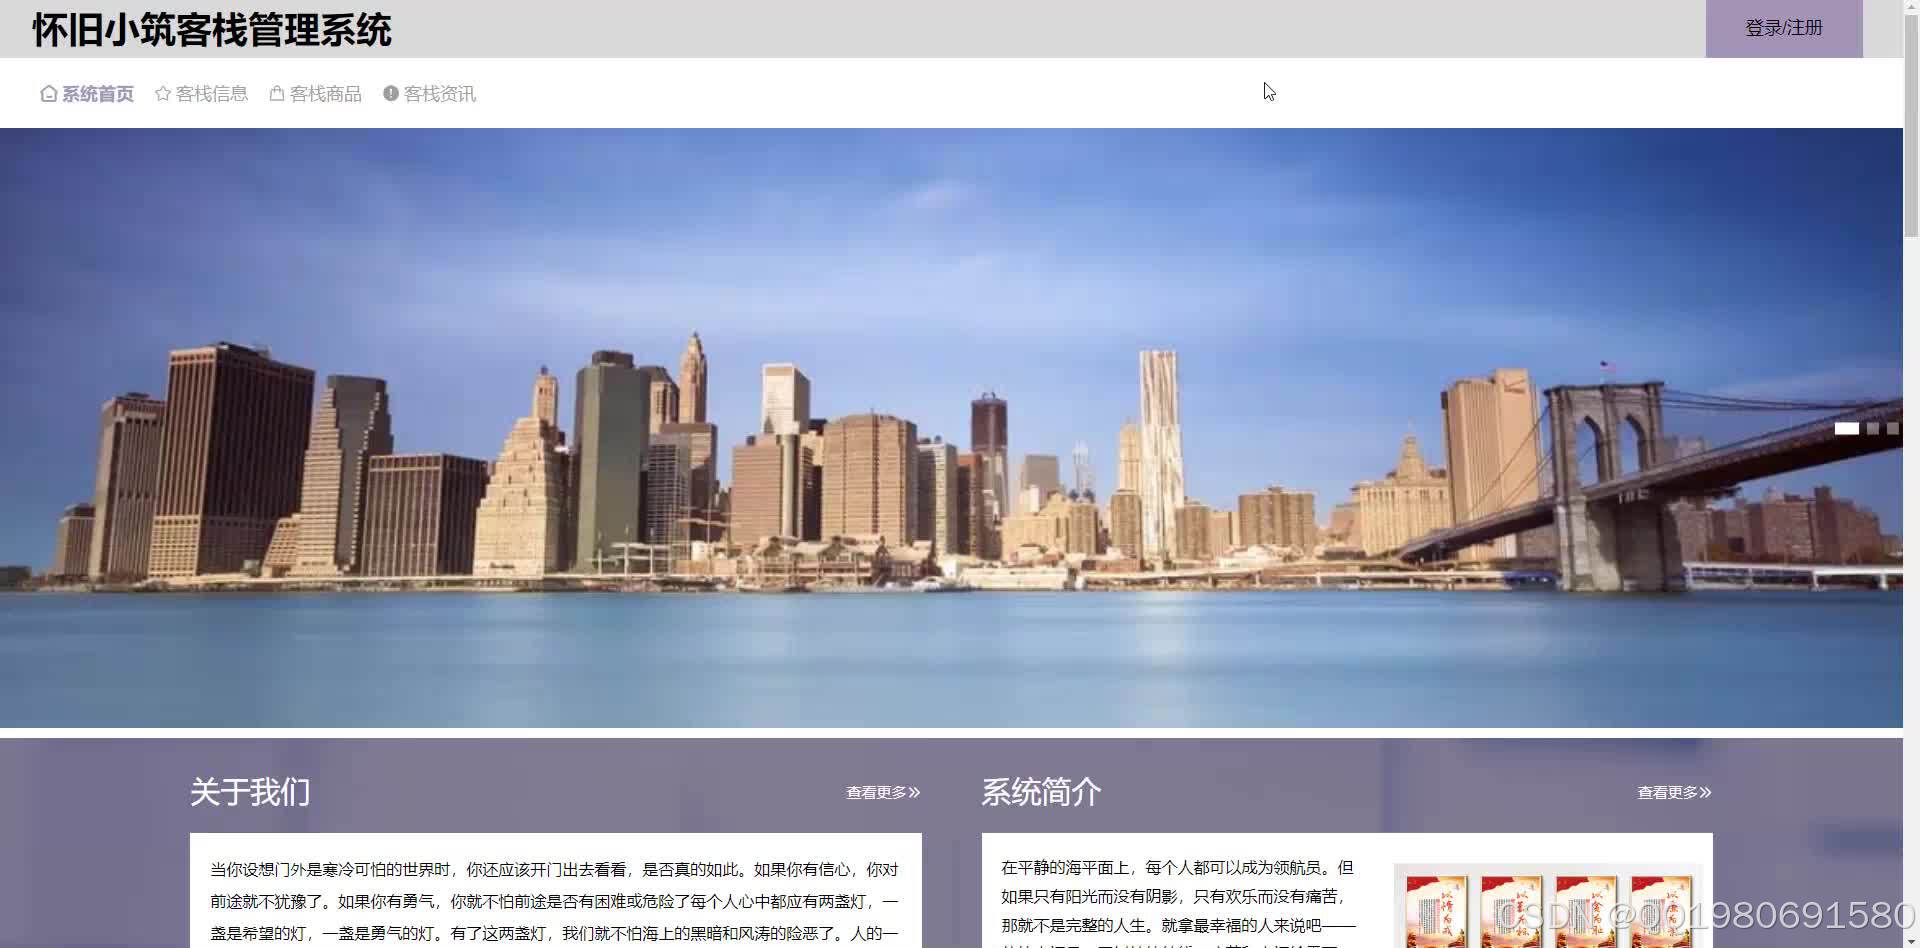The width and height of the screenshot is (1920, 948).
Task: Click the star icon next to 客栈信息
Action: click(162, 92)
